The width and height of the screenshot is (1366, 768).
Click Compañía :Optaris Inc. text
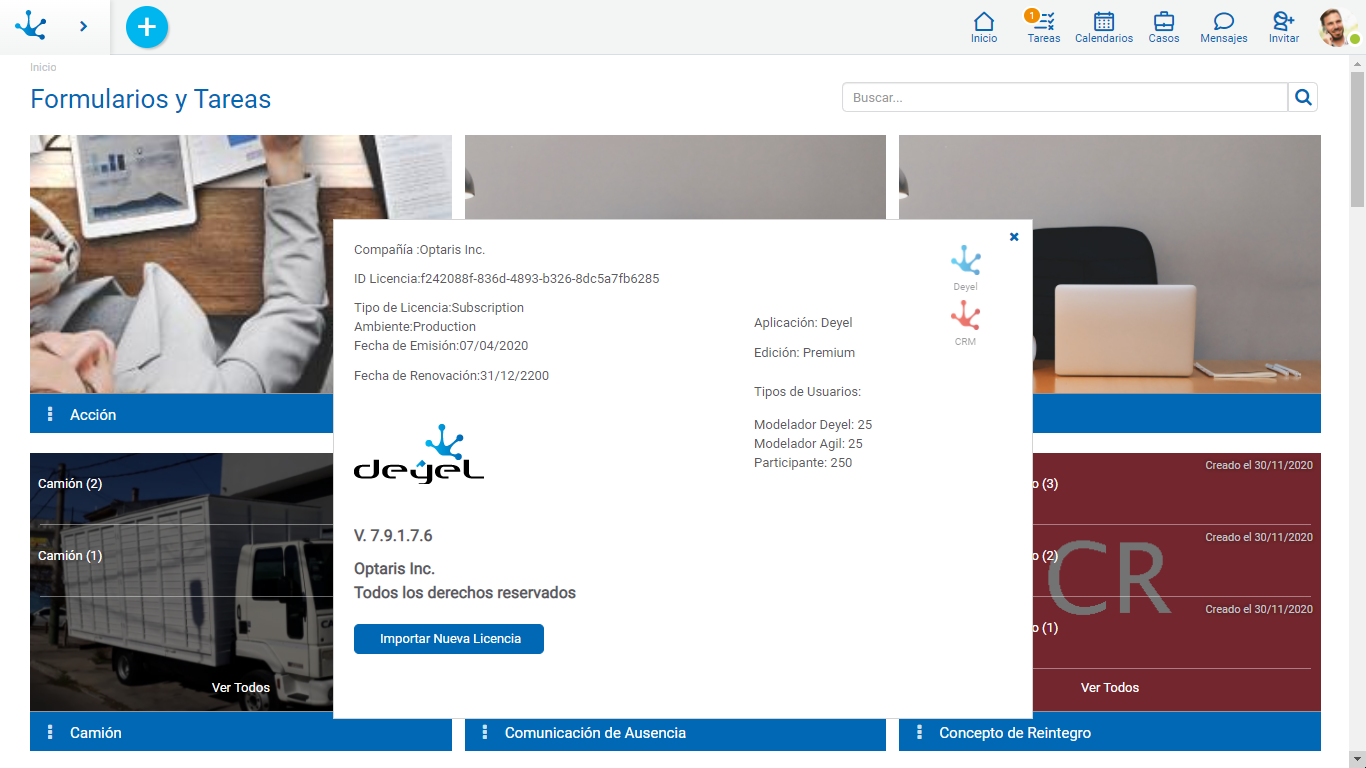click(x=419, y=250)
